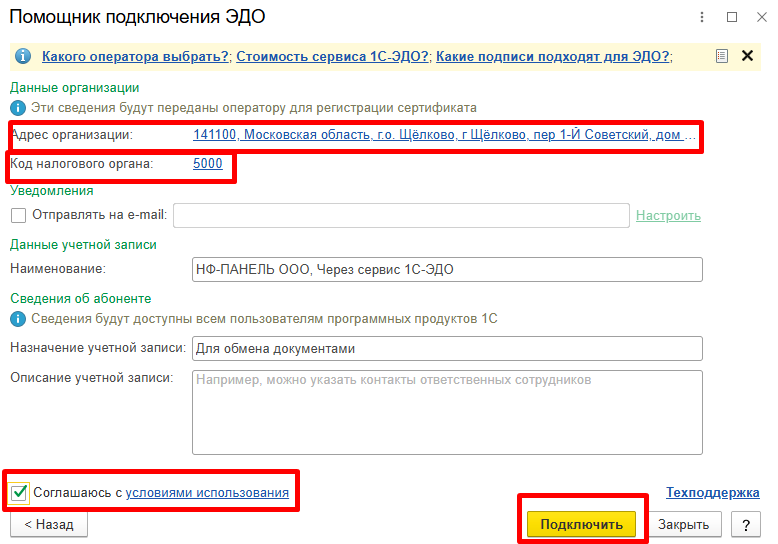The width and height of the screenshot is (778, 544).
Task: Dismiss the yellow hint banner
Action: [747, 56]
